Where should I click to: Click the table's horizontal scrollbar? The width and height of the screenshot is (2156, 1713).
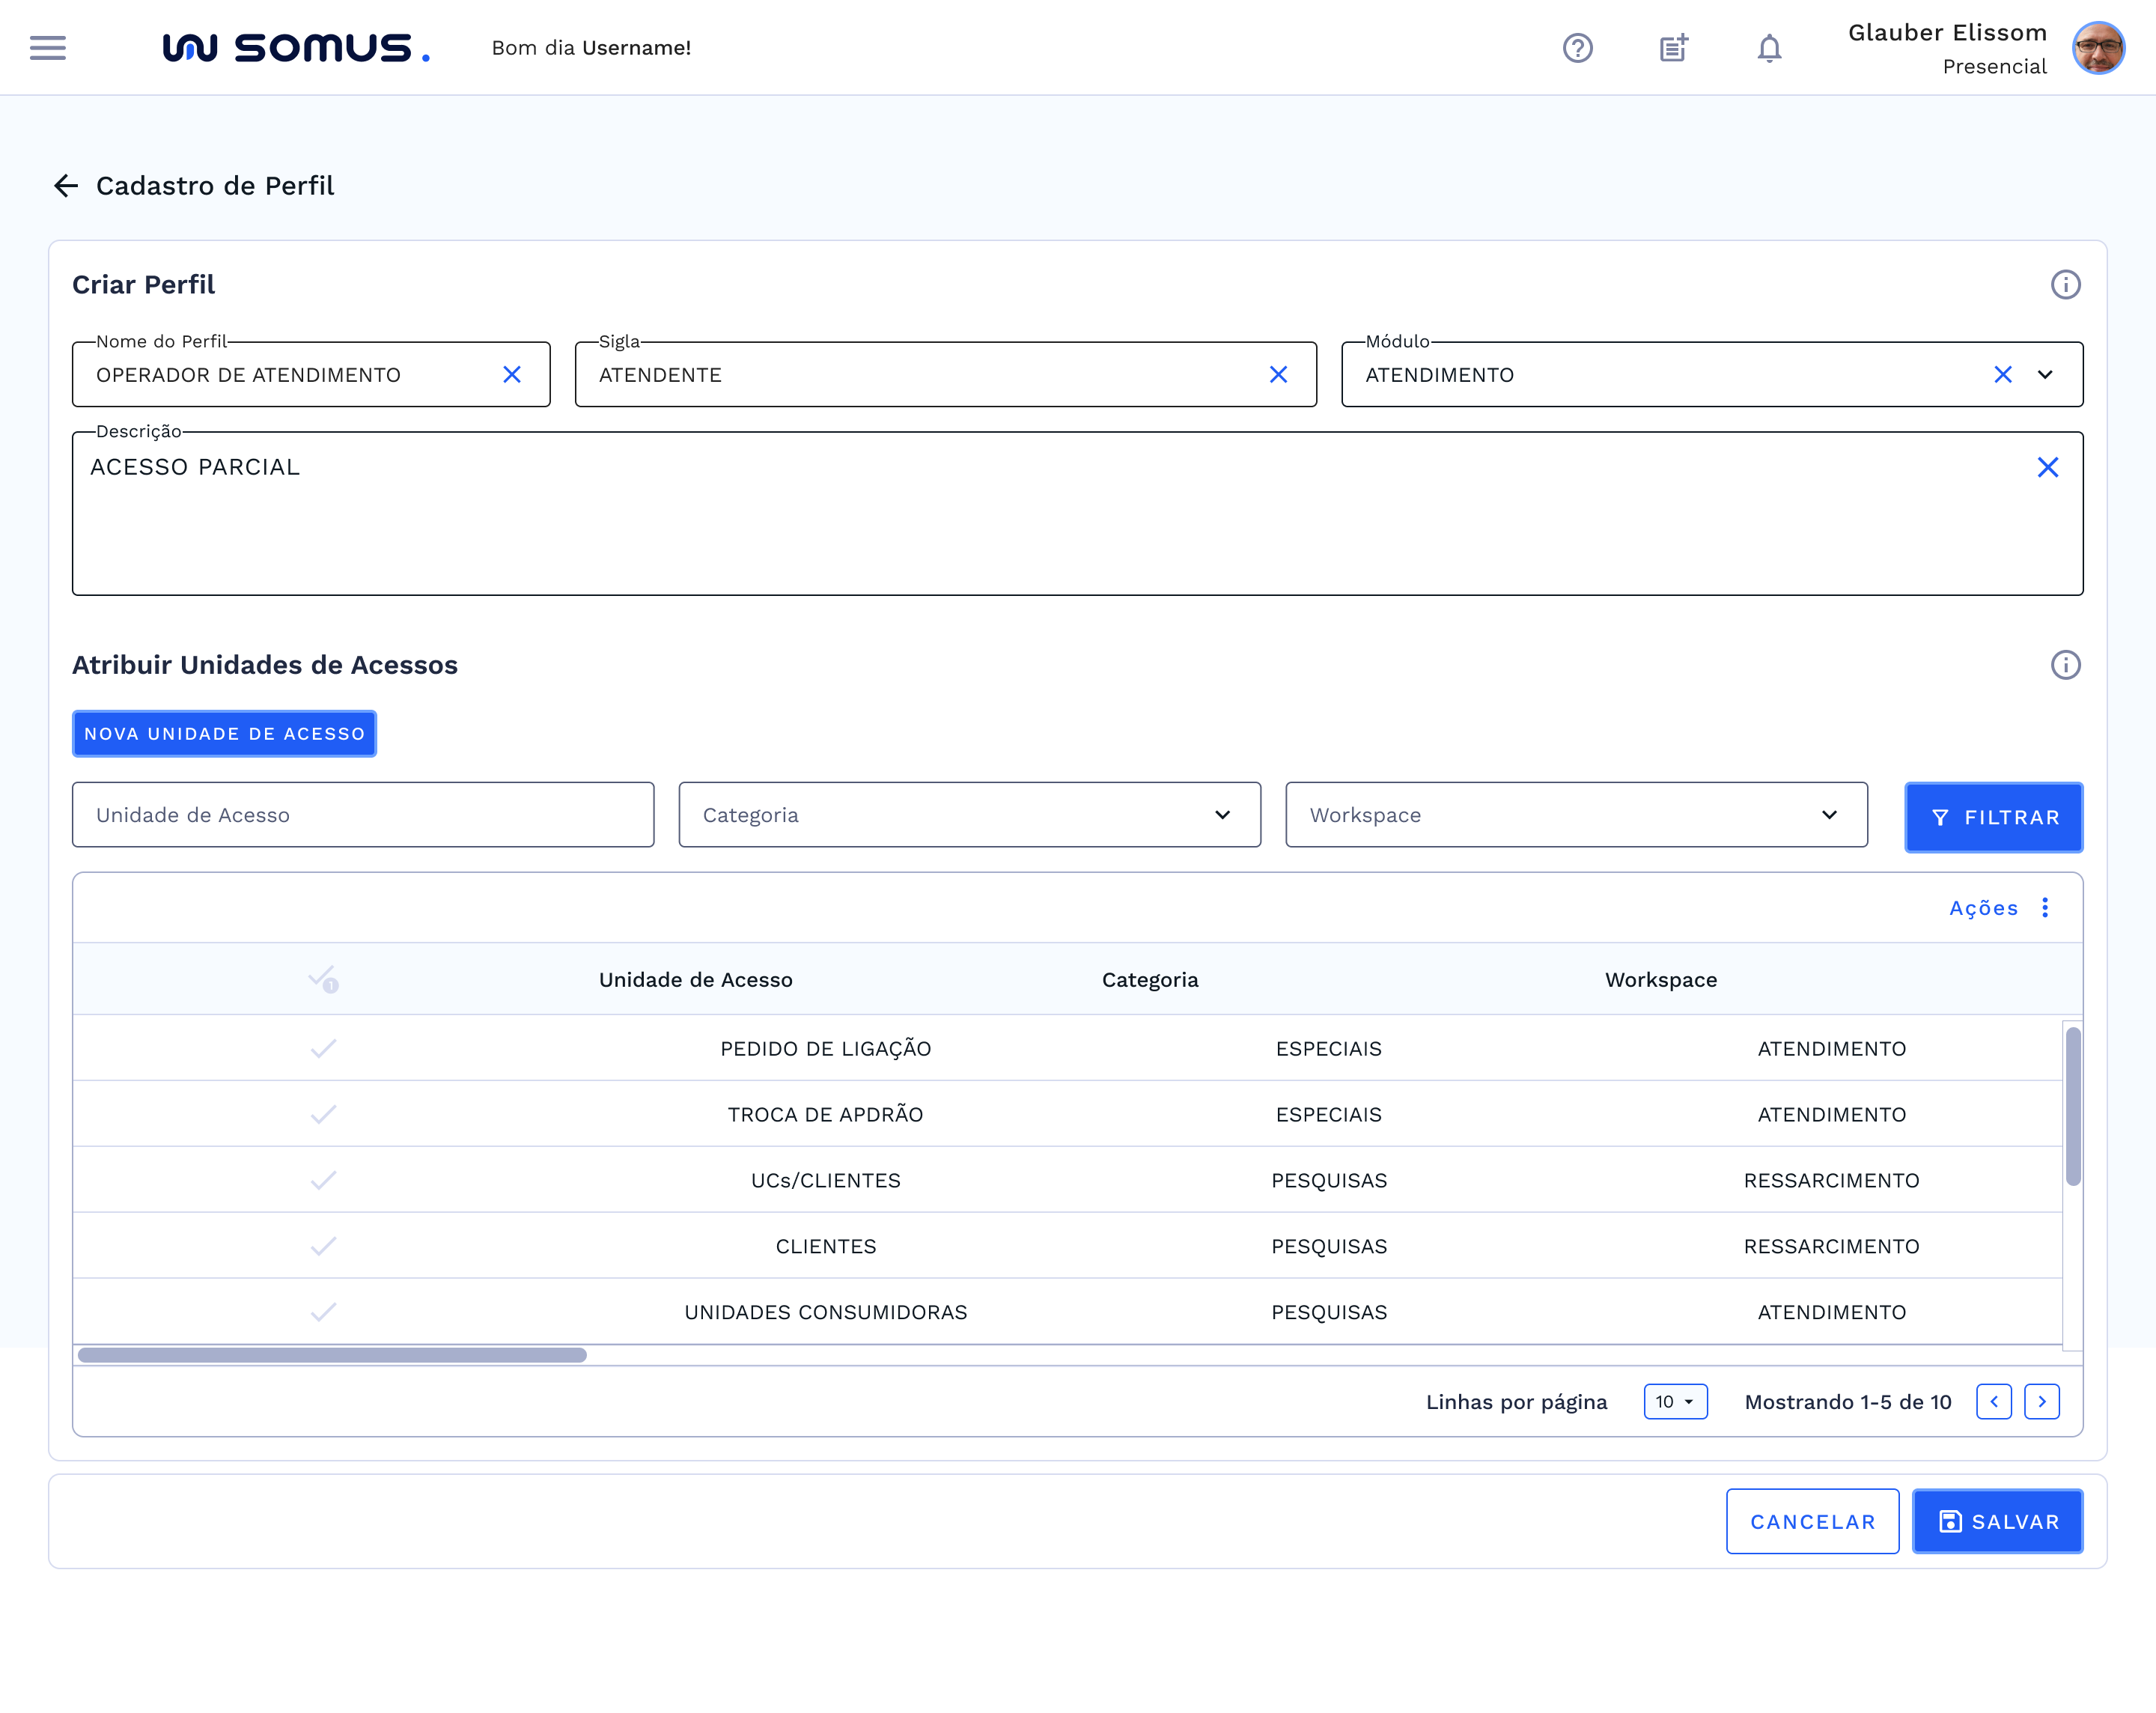click(x=332, y=1355)
